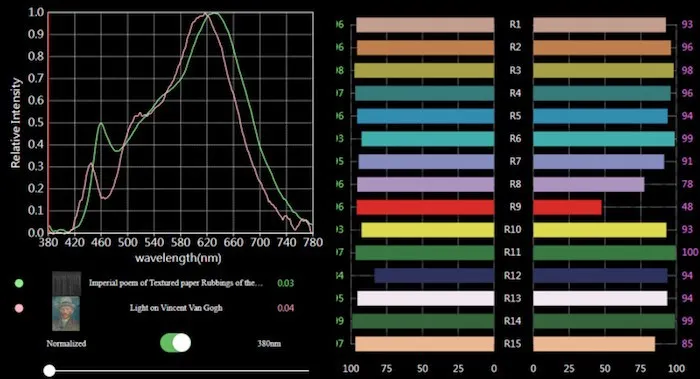Toggle the Normalized switch off
The width and height of the screenshot is (700, 379).
point(175,343)
